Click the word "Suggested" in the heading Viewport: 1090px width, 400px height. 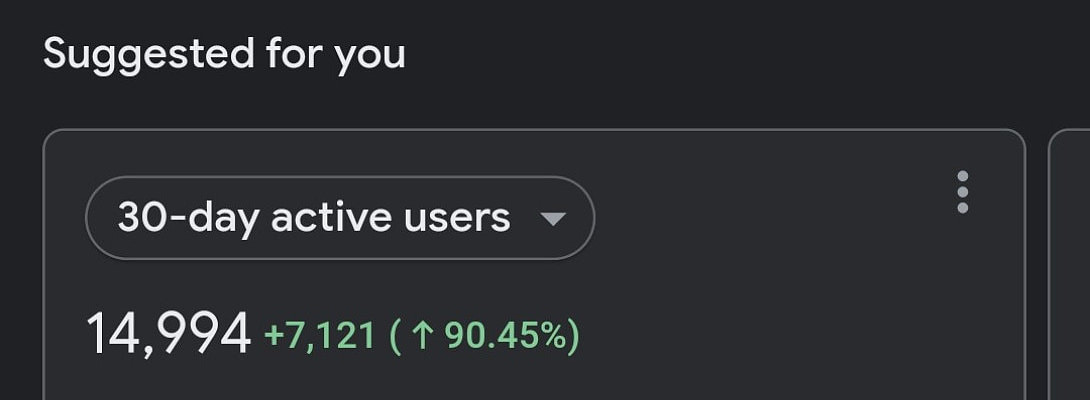pos(147,53)
